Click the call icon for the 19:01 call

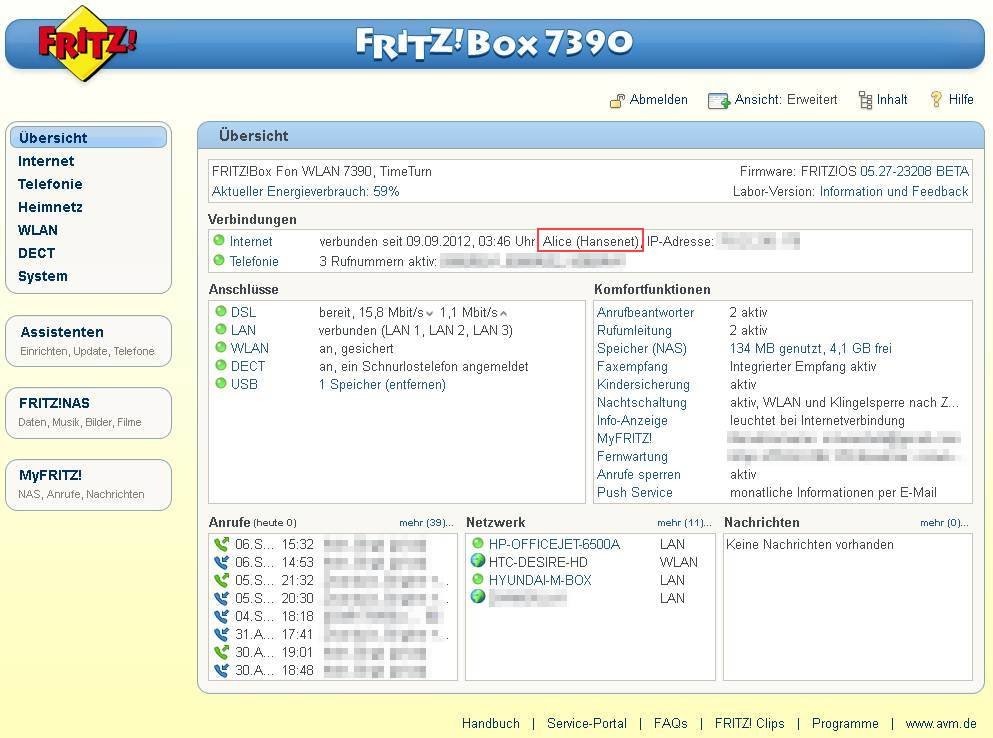(x=222, y=652)
